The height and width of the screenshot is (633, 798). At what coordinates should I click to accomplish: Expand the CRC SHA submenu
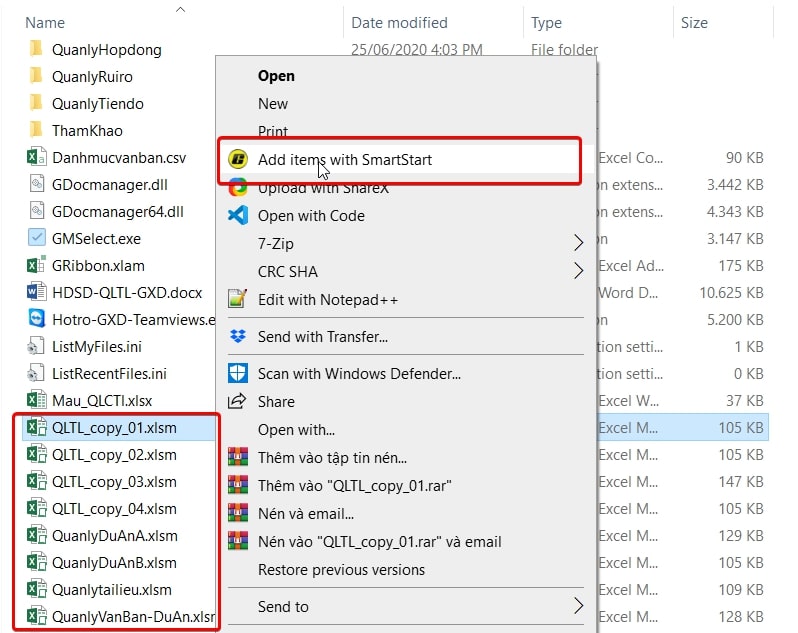pos(578,271)
